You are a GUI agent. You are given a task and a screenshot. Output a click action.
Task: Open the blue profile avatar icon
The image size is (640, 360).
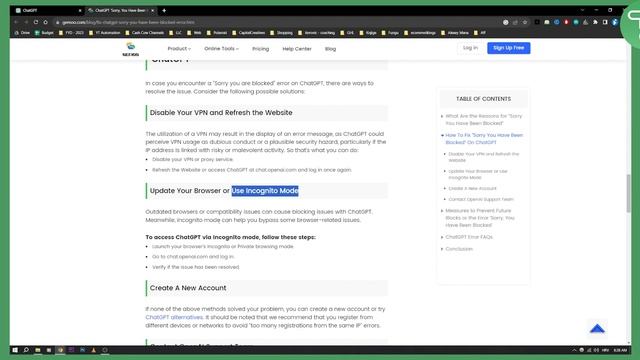click(x=615, y=22)
